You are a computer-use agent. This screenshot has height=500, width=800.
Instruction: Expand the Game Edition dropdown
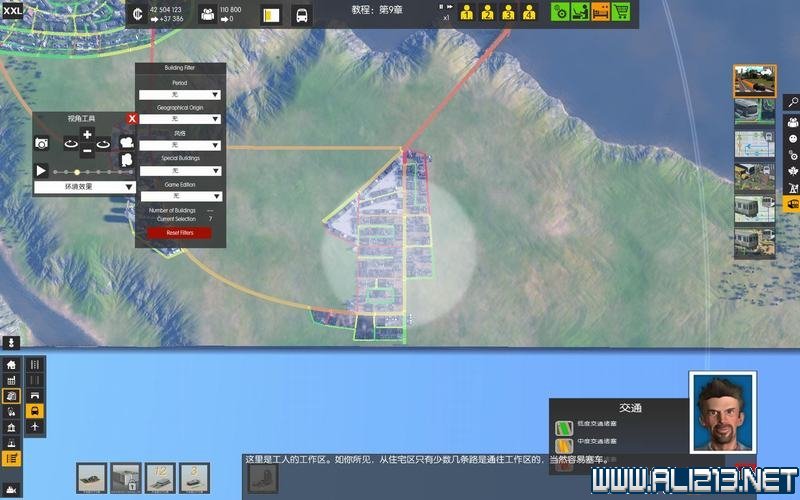click(x=180, y=196)
